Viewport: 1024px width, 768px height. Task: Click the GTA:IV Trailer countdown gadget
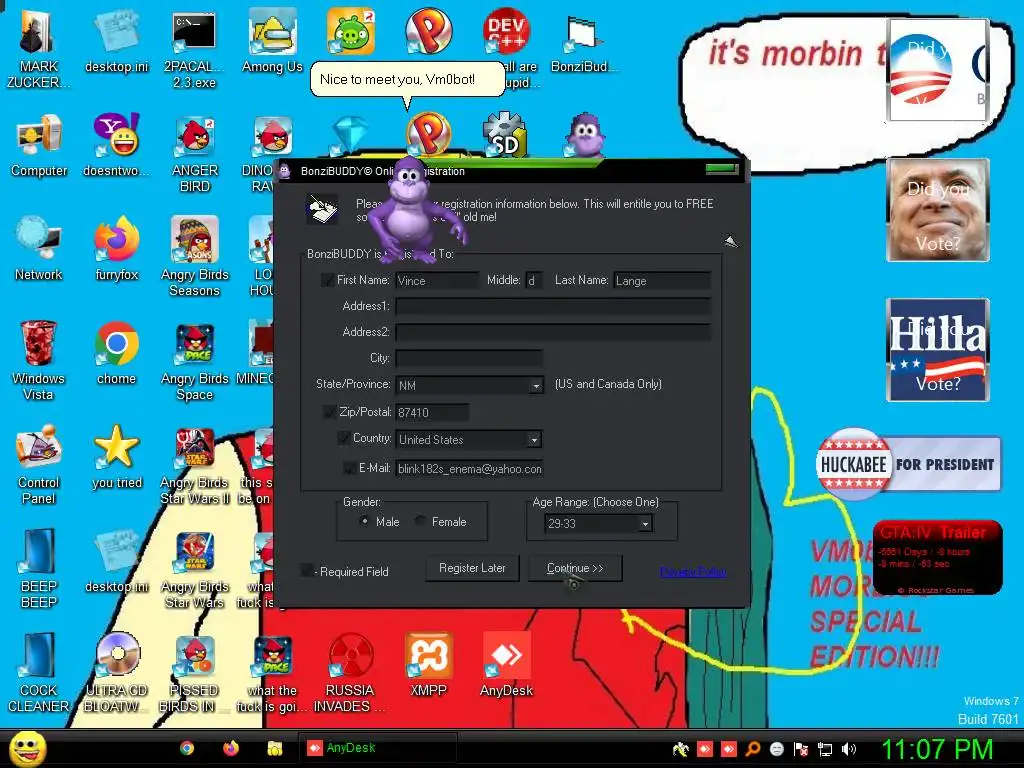(x=937, y=558)
